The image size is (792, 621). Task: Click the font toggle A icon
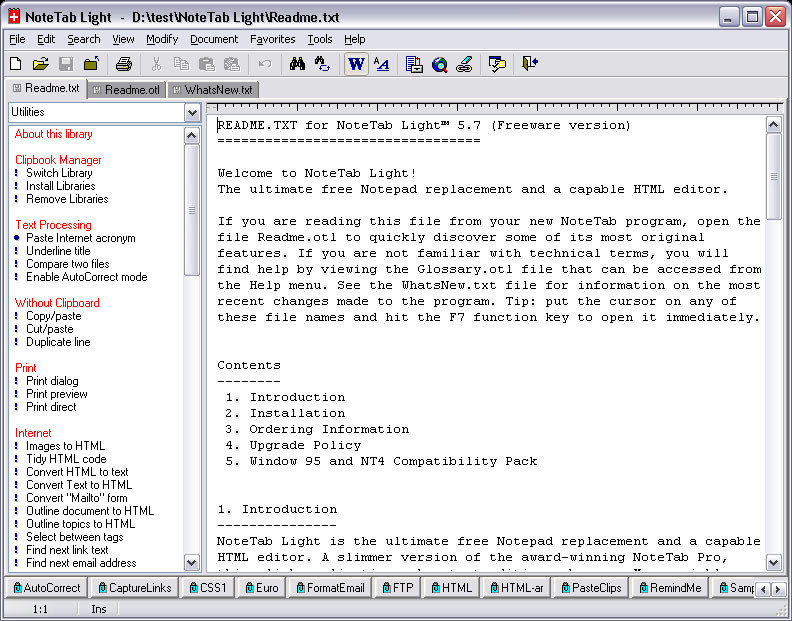click(381, 64)
